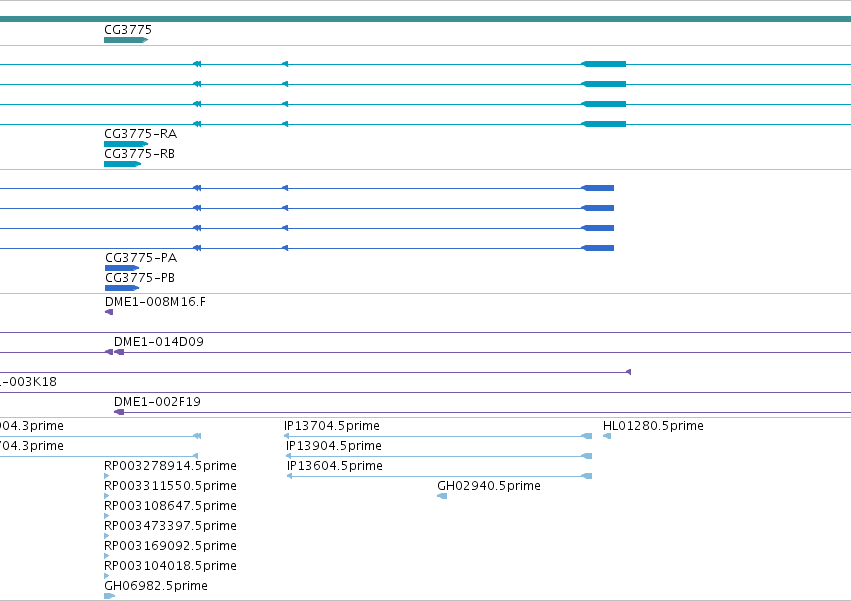Select the thick exon on first dark-blue transcript
Viewport: 851px width, 601px height.
(x=598, y=188)
